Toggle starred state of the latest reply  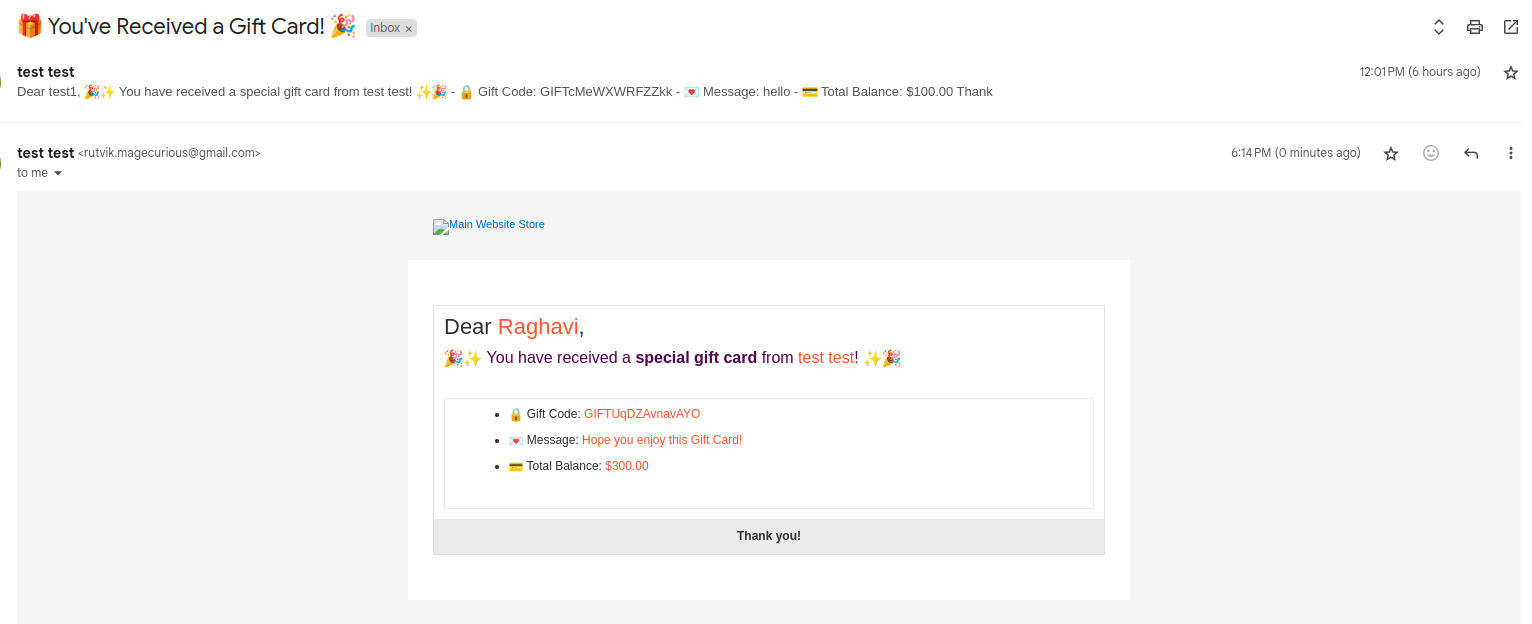coord(1390,153)
